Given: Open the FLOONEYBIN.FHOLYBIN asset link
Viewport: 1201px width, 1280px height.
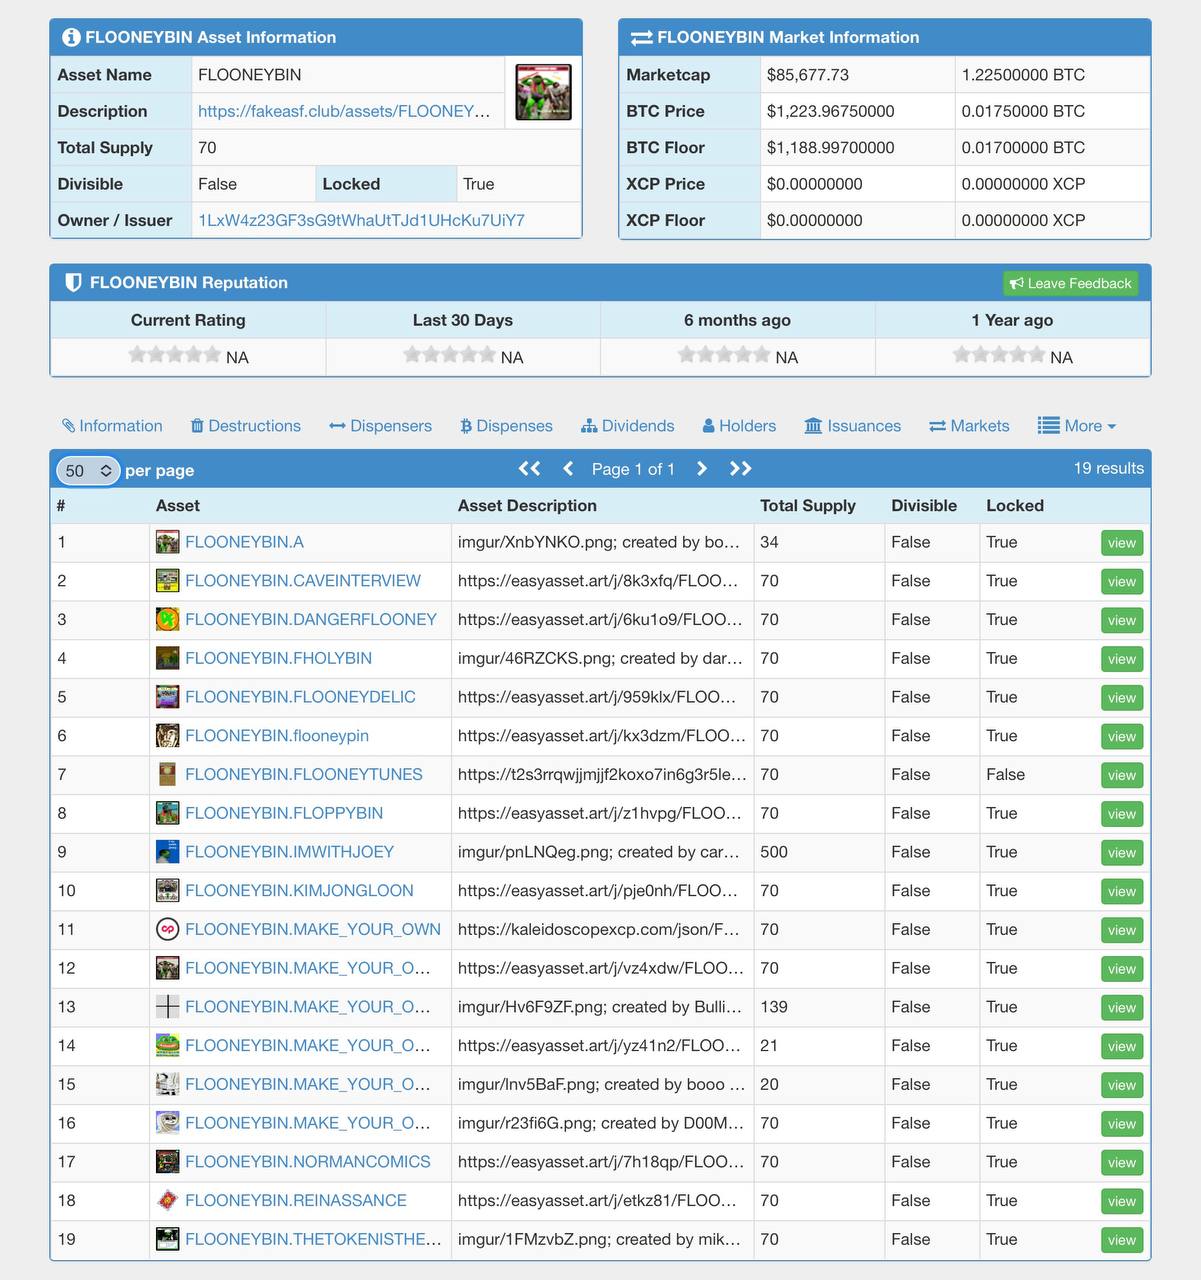Looking at the screenshot, I should point(278,658).
